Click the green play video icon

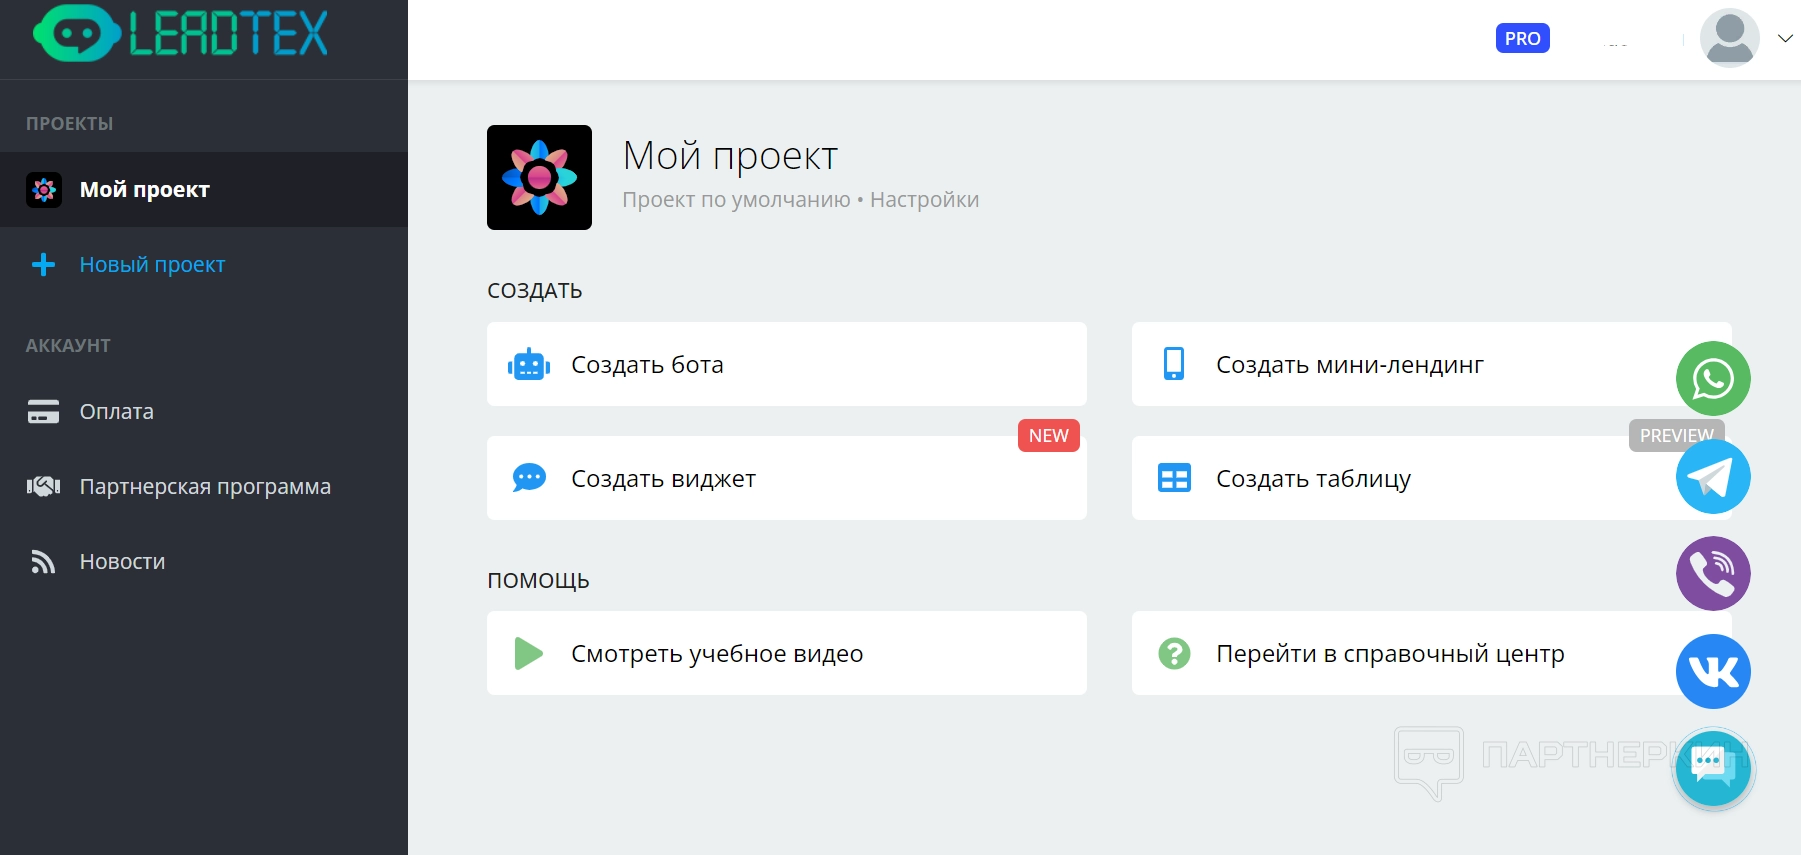click(x=528, y=654)
